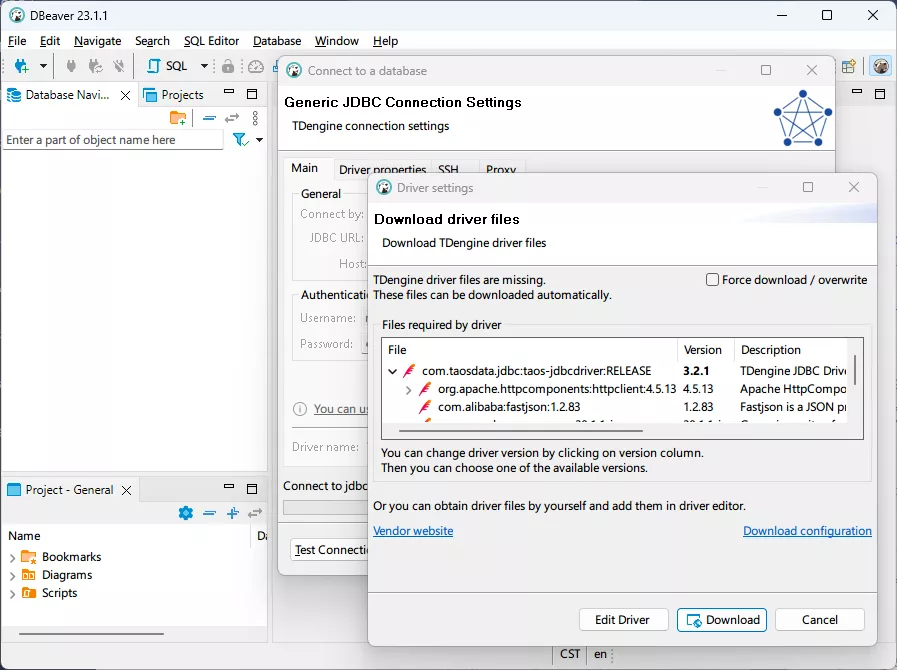The image size is (897, 670).
Task: Open the Database menu
Action: point(277,41)
